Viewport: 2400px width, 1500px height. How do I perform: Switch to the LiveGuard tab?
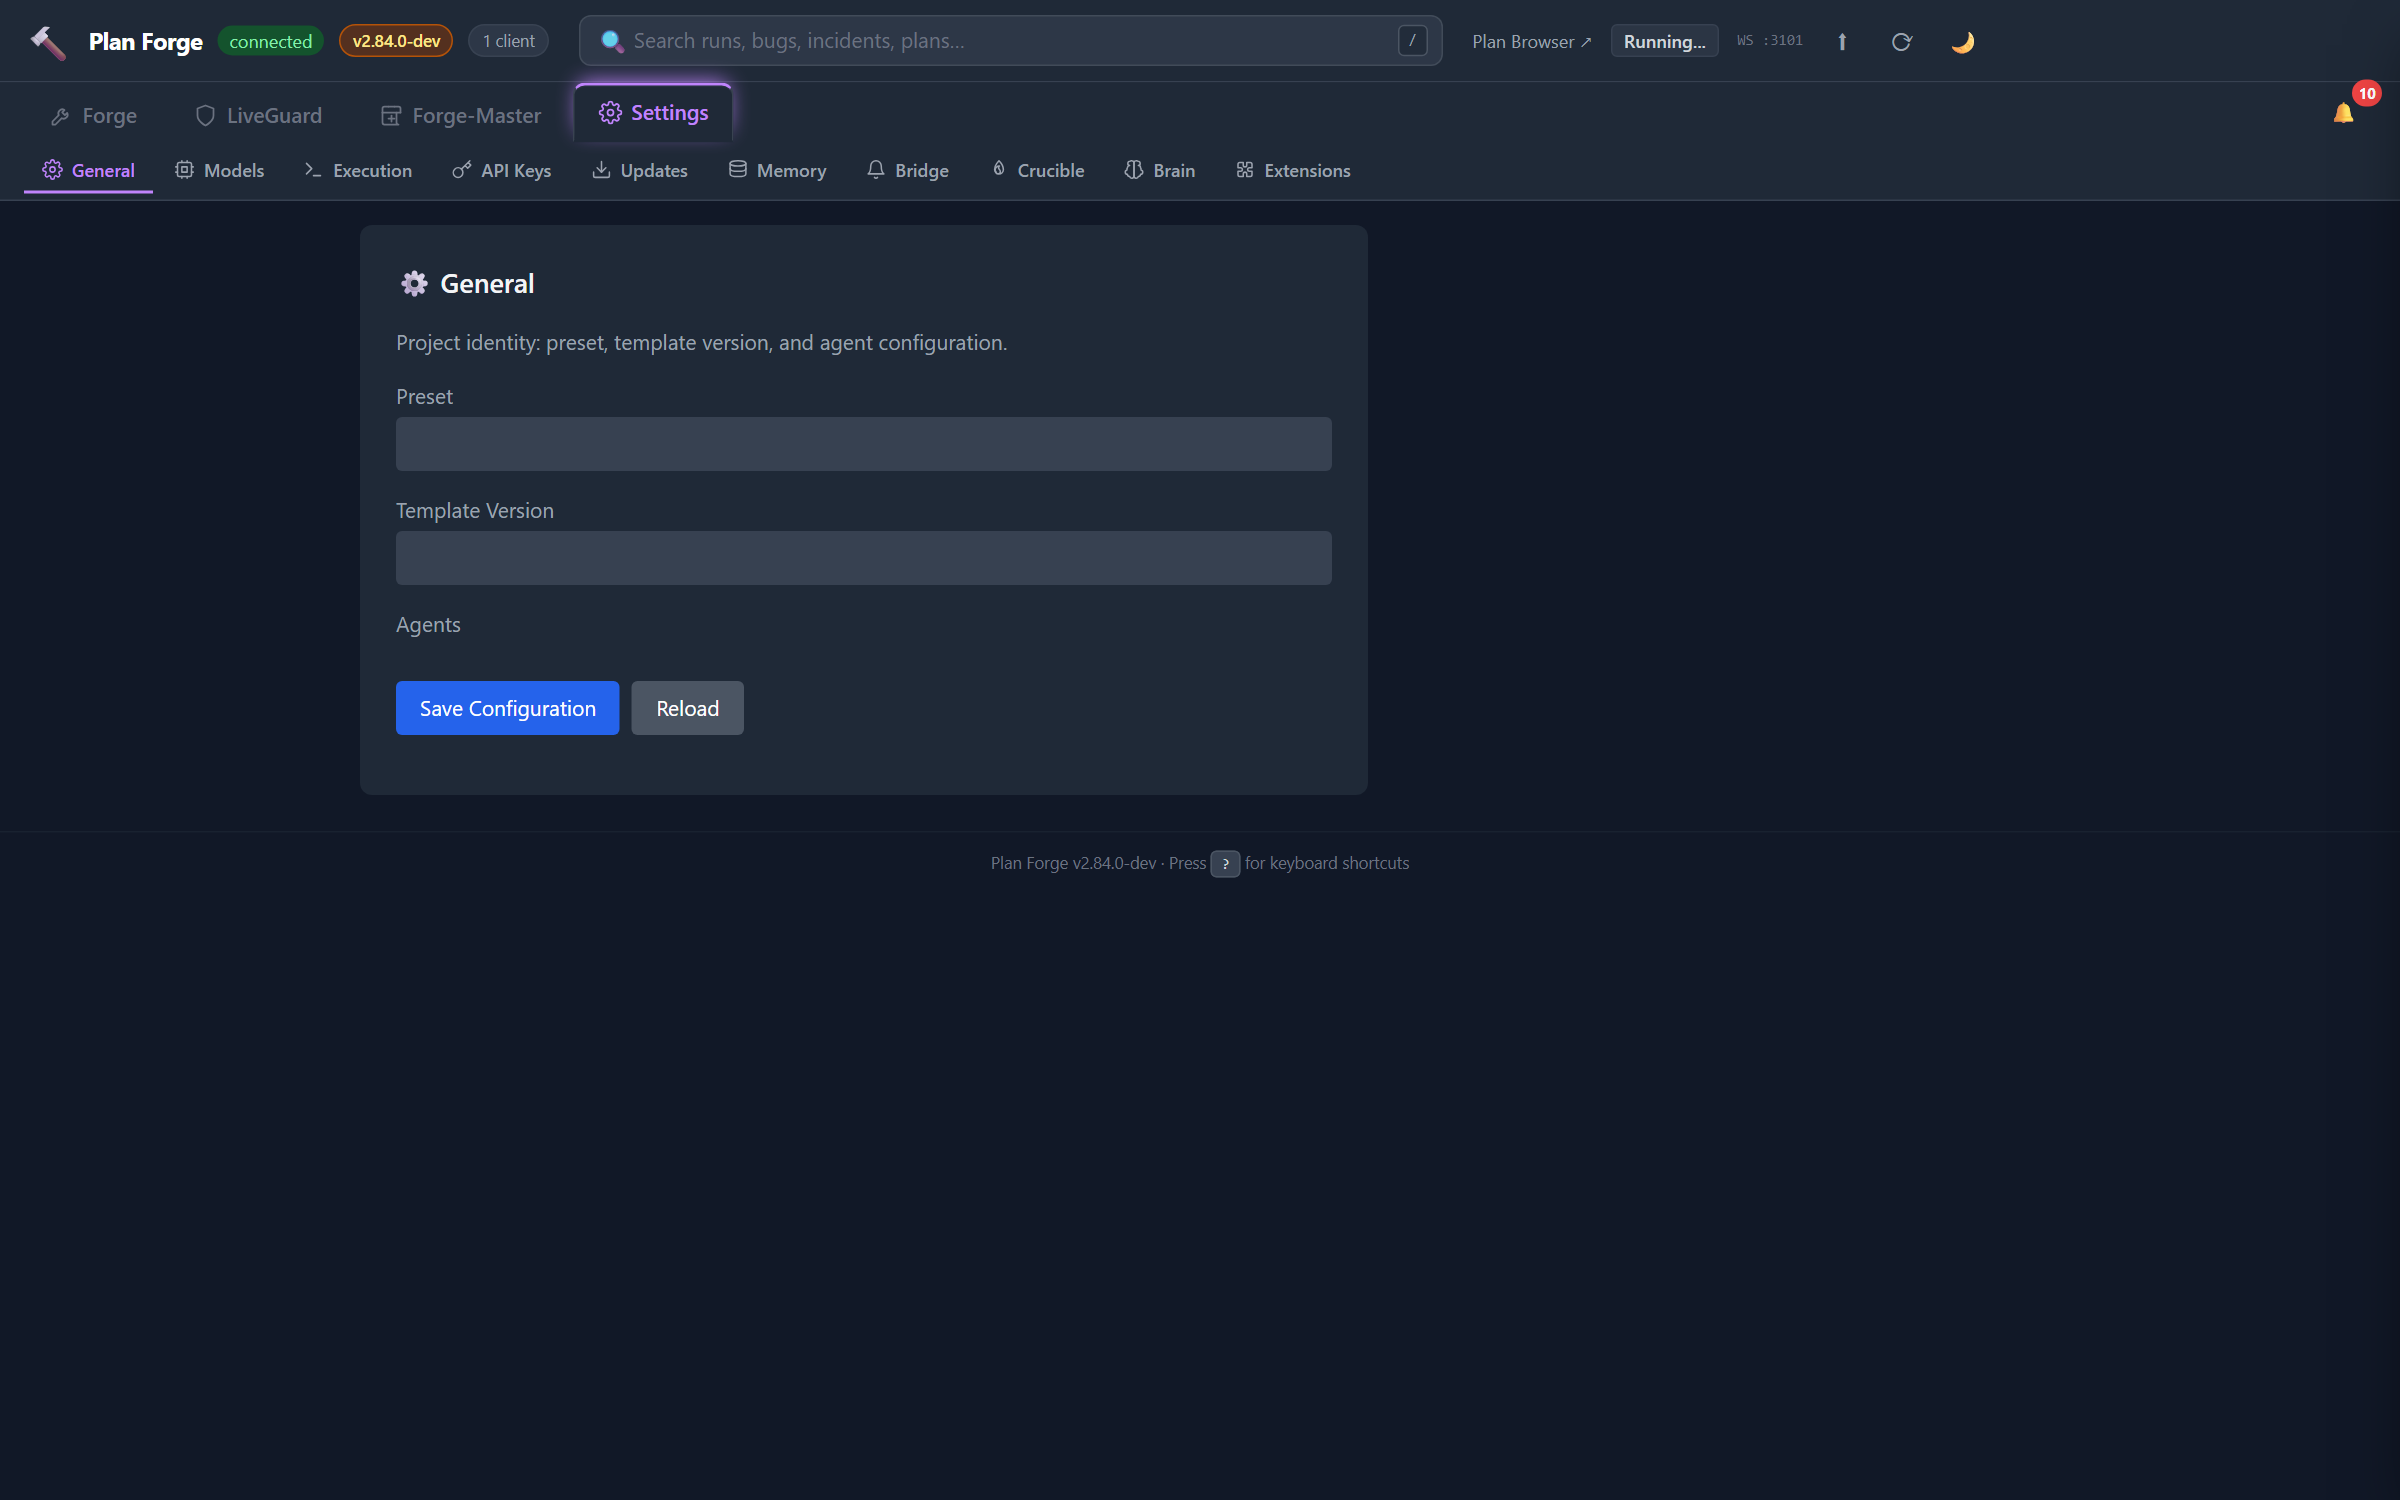(x=259, y=116)
